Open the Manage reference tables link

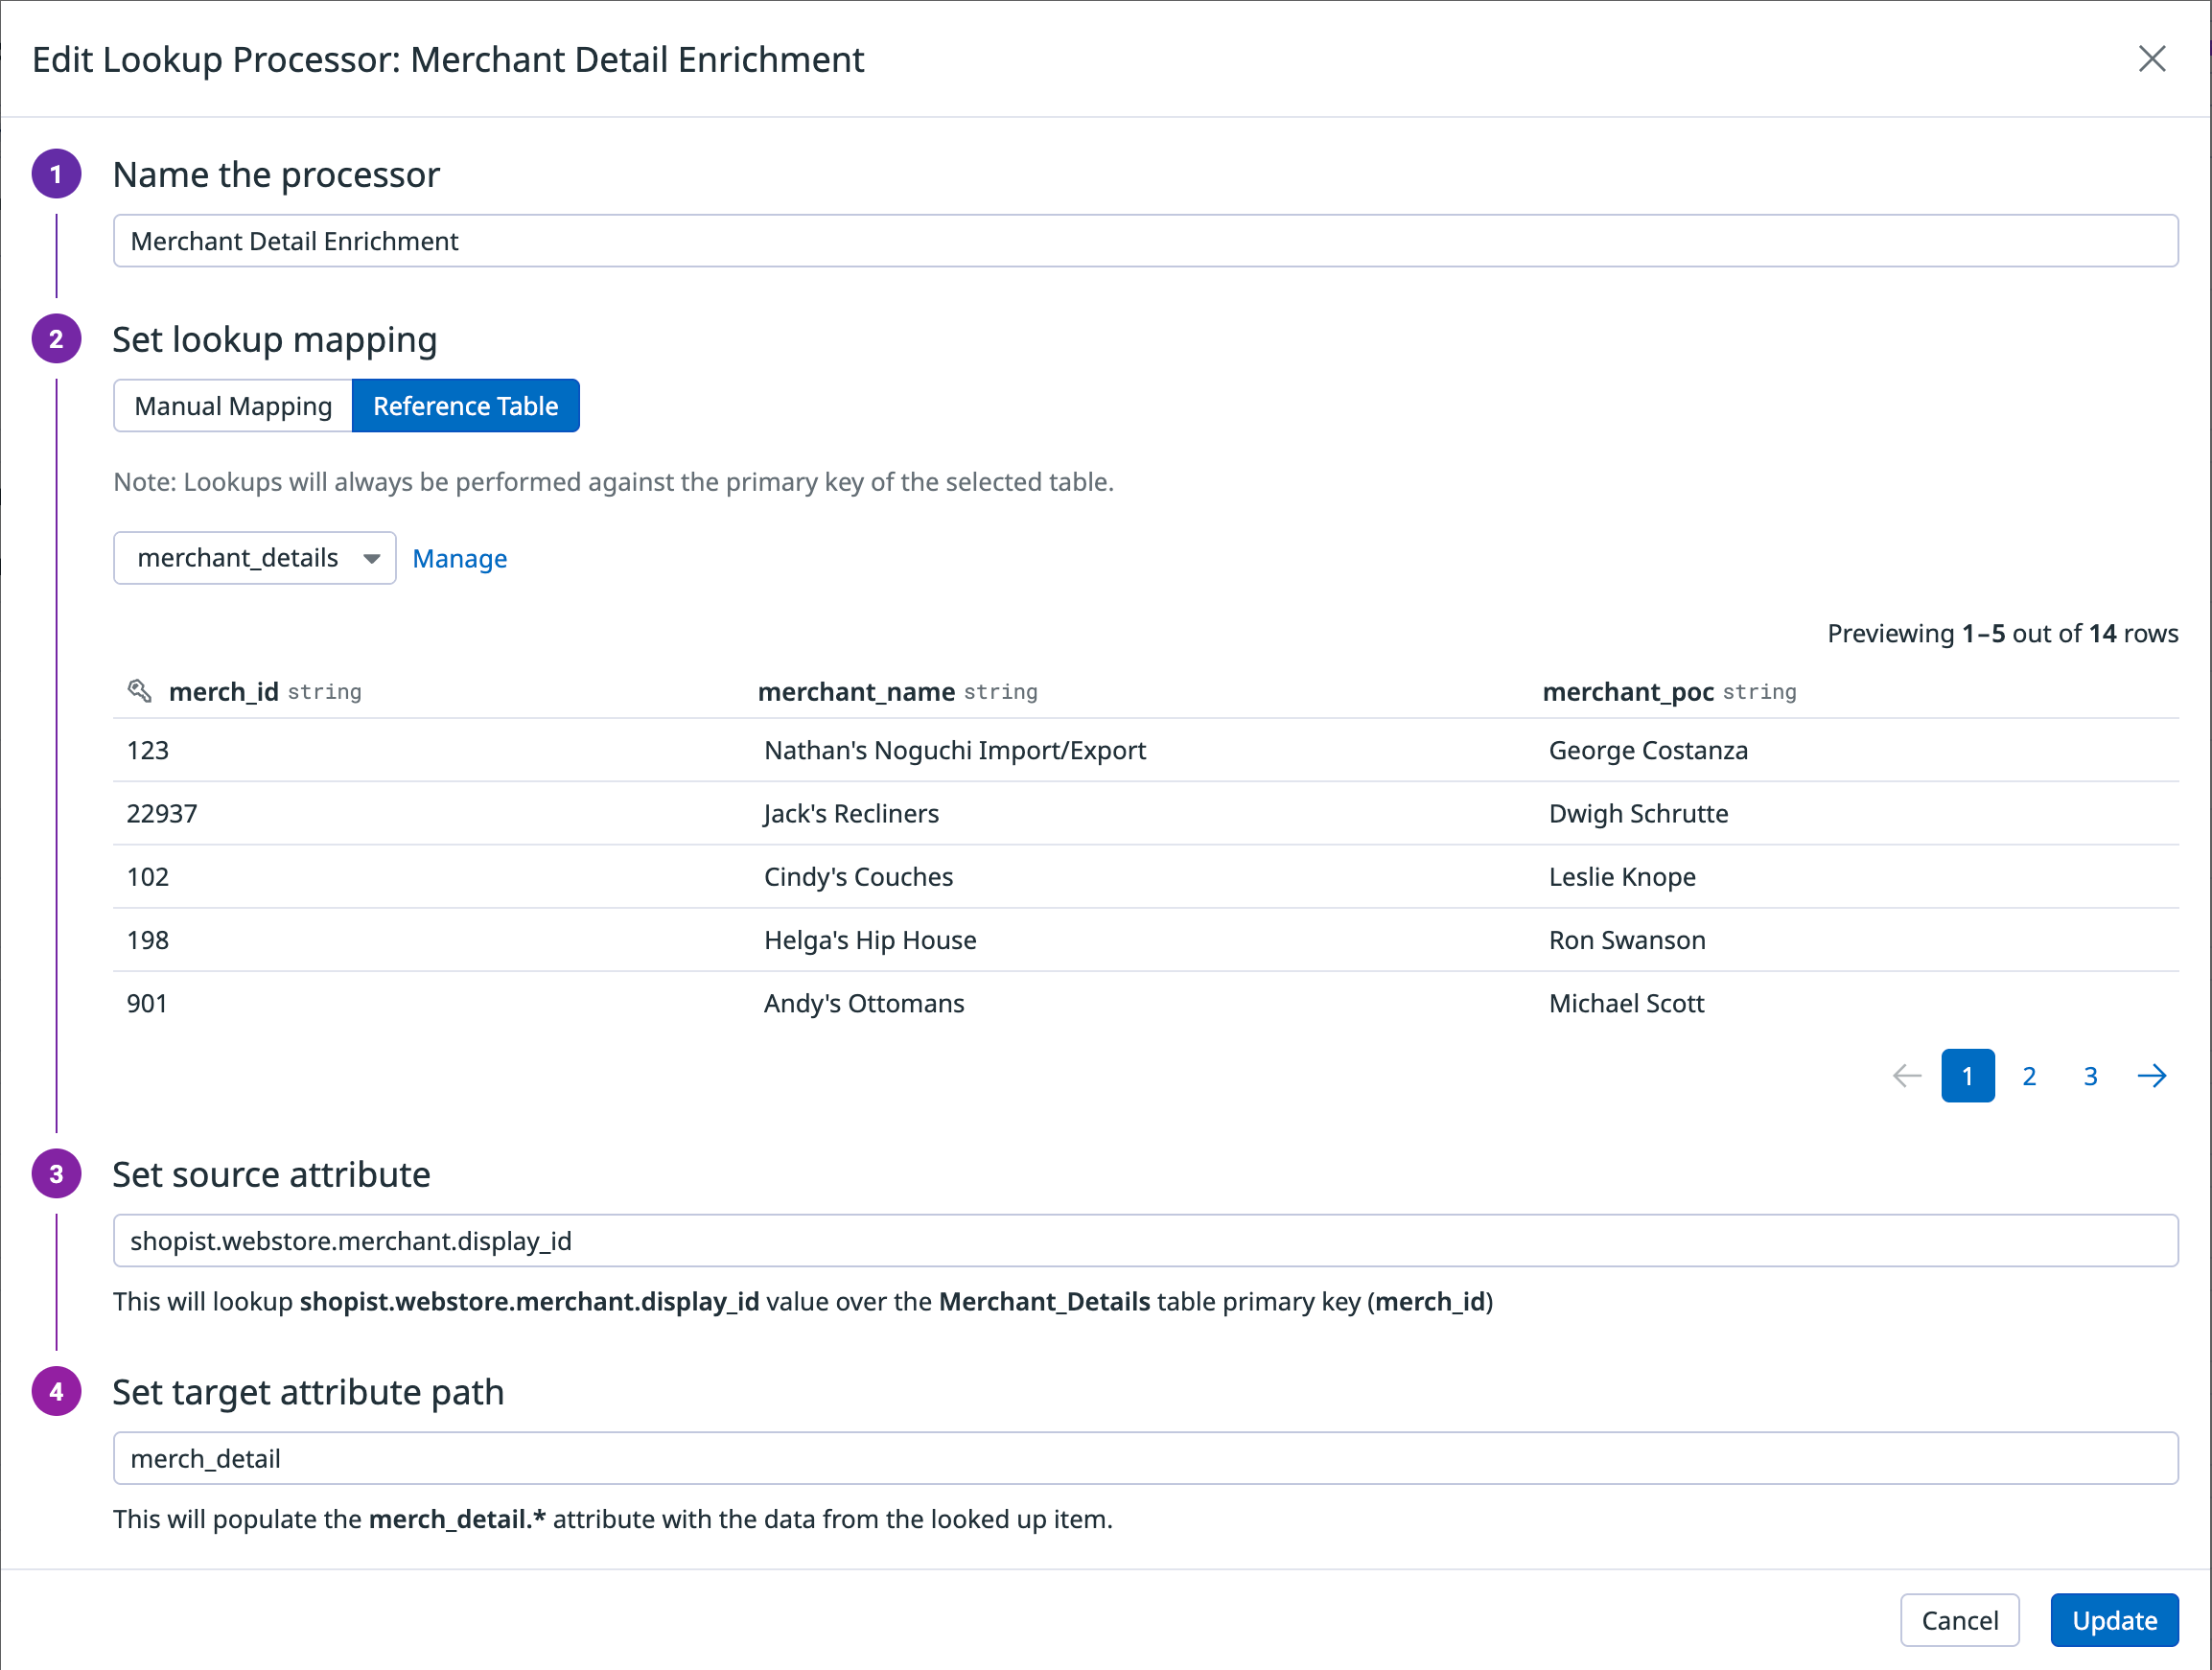[459, 558]
